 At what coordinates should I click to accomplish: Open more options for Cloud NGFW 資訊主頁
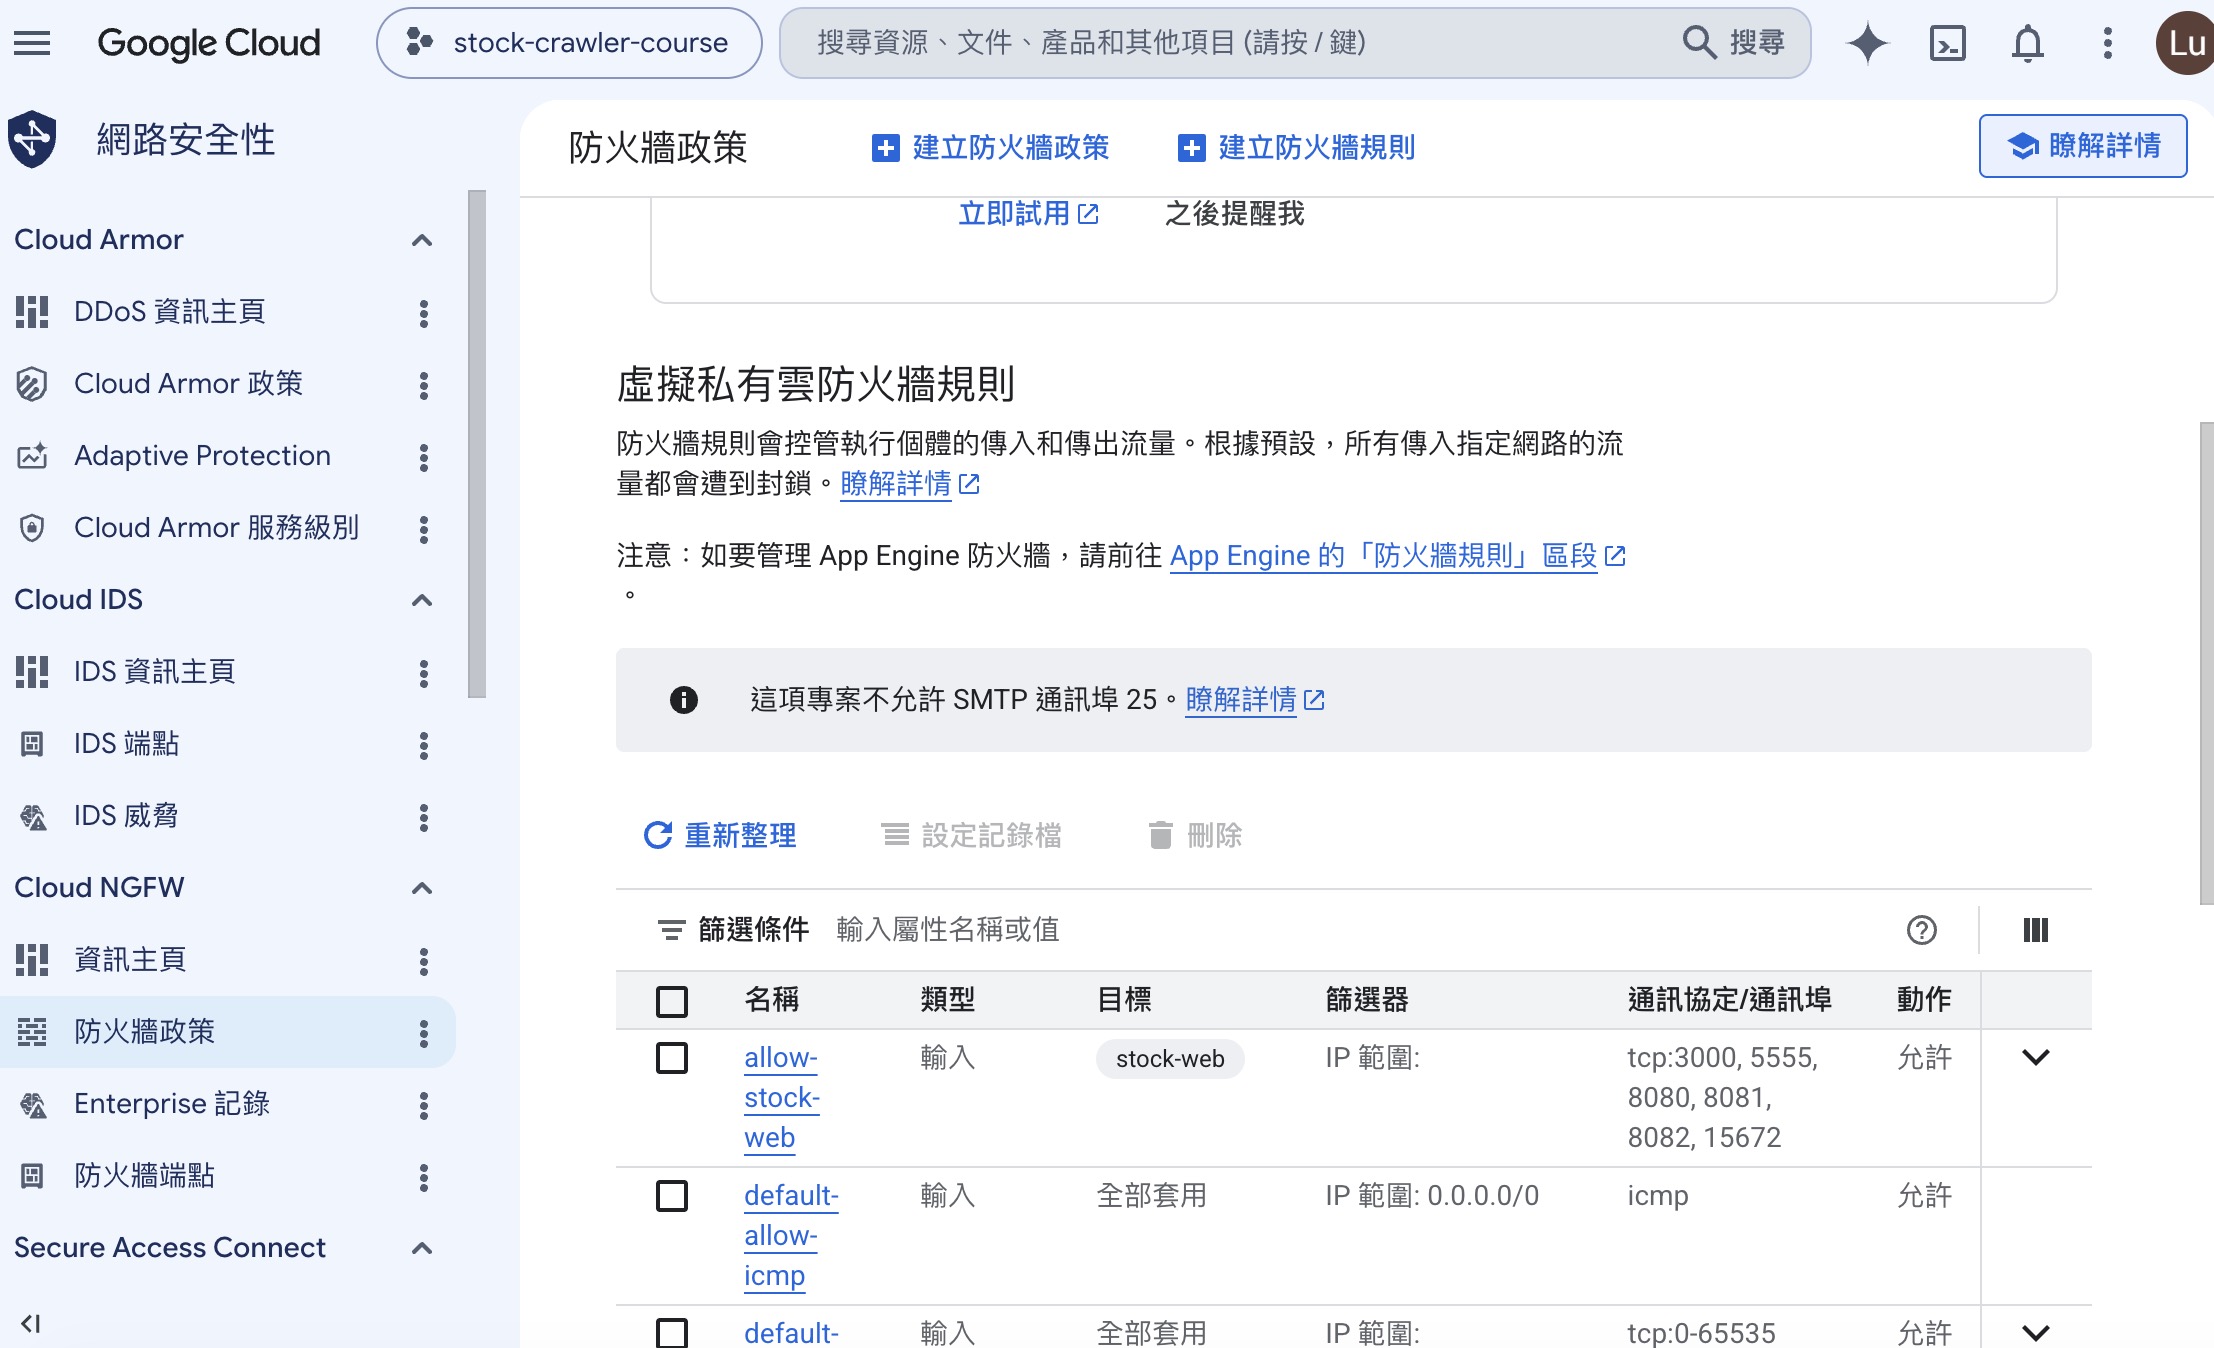pos(424,961)
